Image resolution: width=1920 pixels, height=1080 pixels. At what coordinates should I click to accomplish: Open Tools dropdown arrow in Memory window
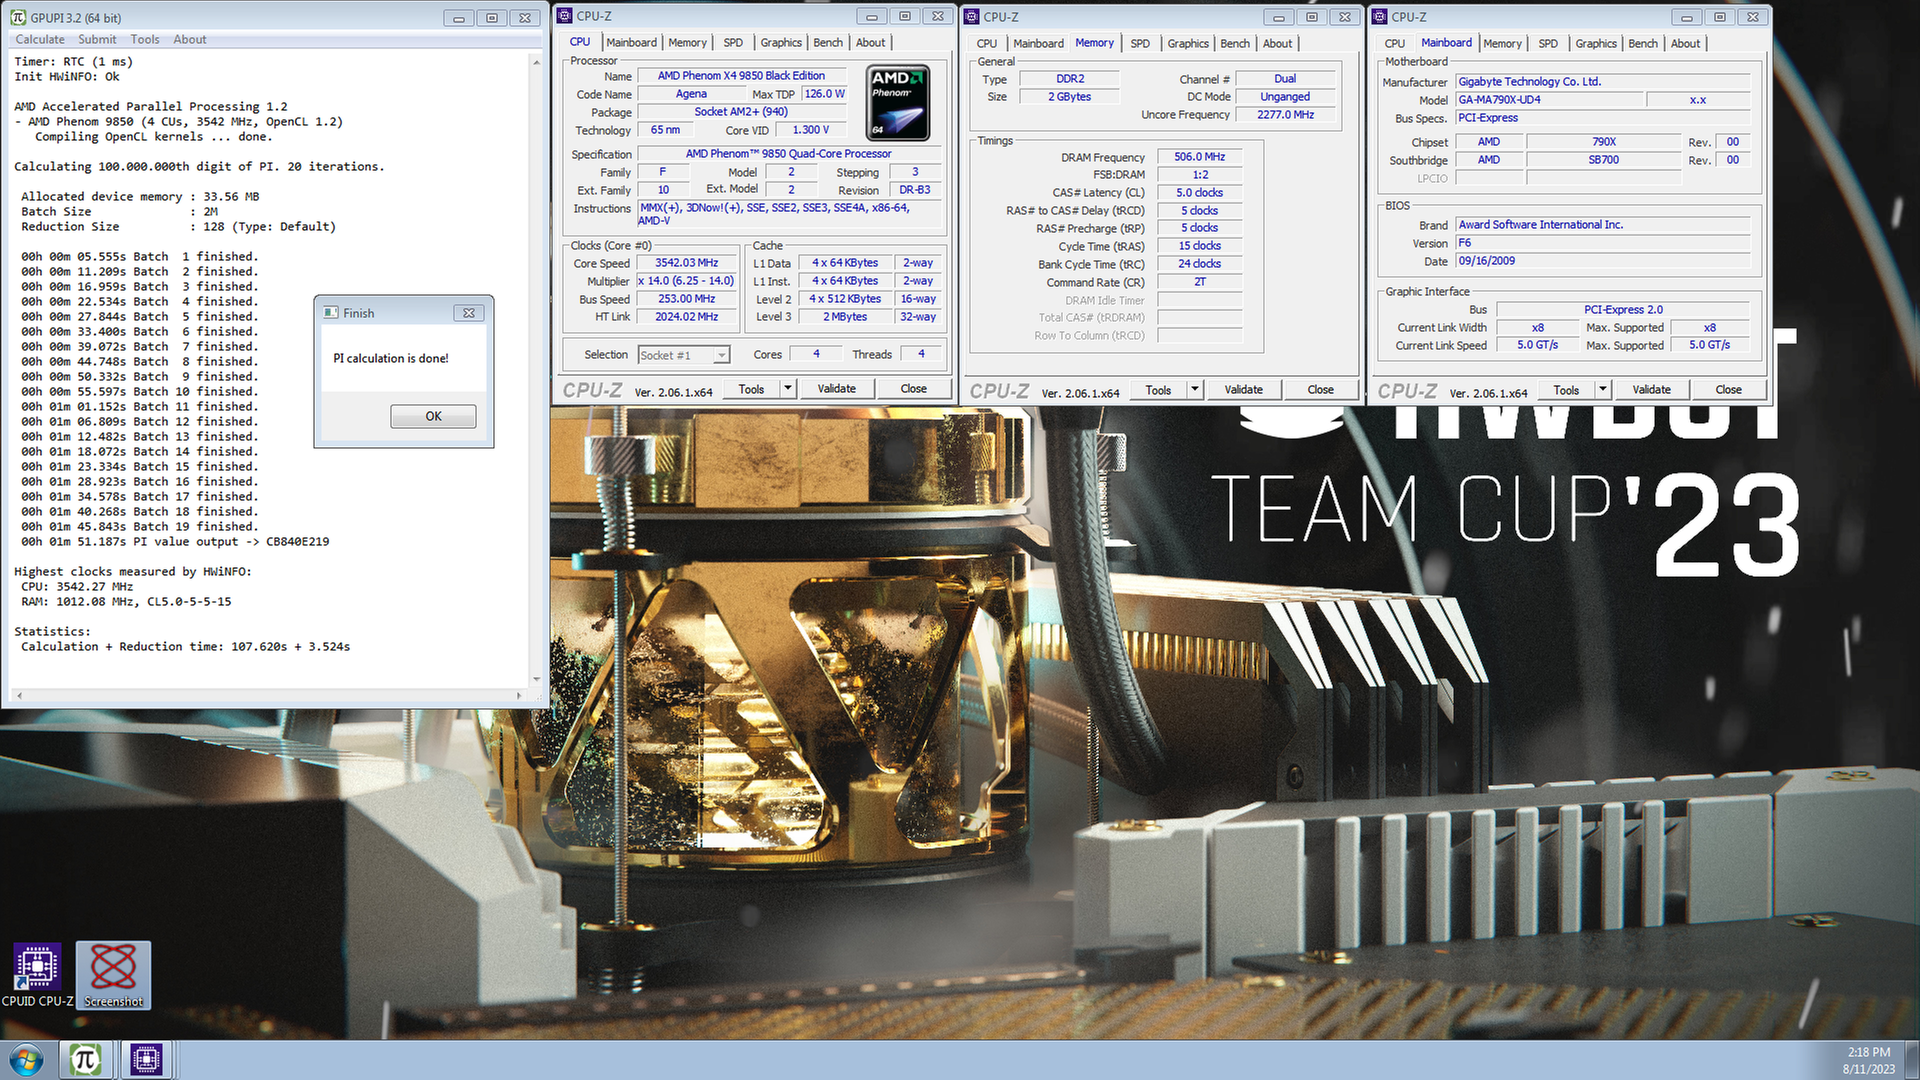pos(1195,390)
